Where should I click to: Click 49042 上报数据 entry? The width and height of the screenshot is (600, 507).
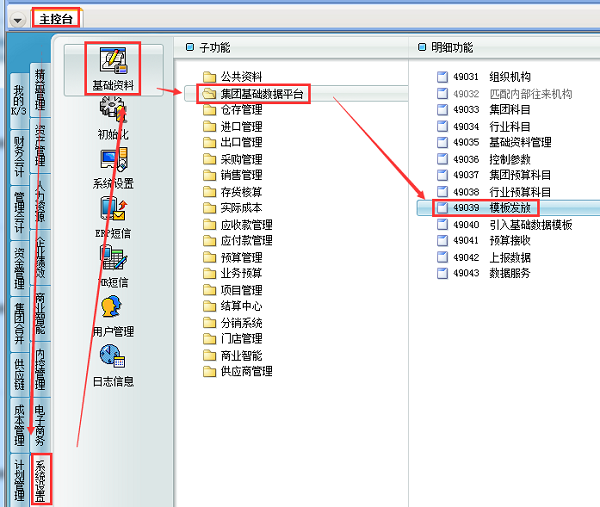tap(483, 257)
